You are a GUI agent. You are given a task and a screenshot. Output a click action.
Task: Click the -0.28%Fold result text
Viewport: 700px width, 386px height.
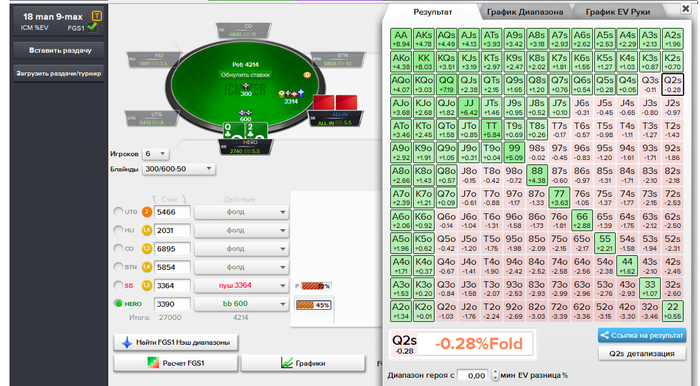point(478,344)
